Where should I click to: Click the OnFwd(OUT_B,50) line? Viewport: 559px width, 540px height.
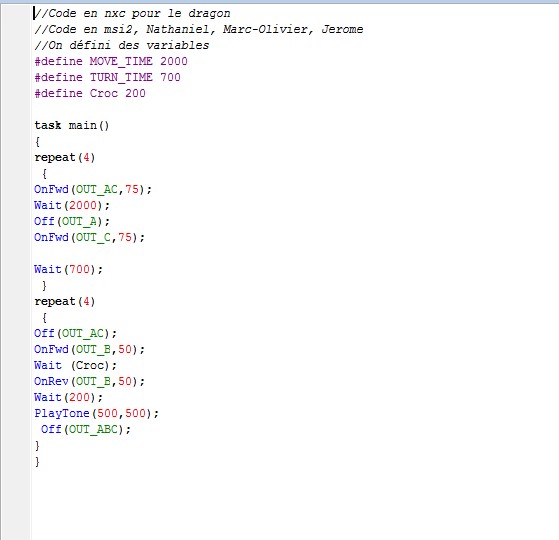point(89,349)
